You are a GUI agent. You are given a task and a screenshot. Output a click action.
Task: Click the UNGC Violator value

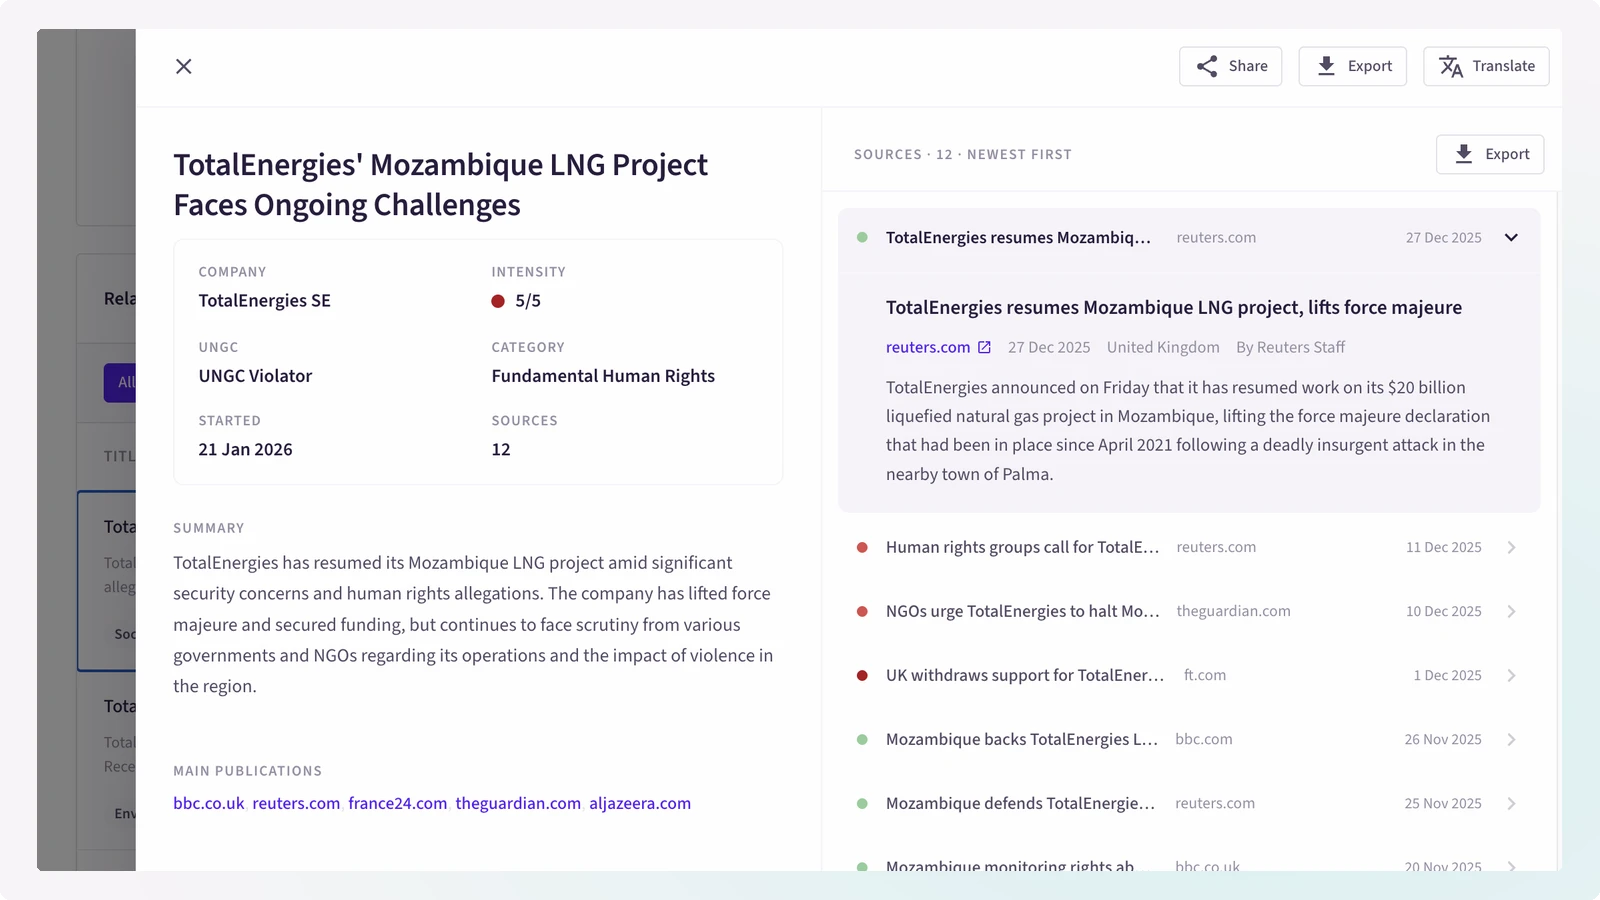[255, 376]
